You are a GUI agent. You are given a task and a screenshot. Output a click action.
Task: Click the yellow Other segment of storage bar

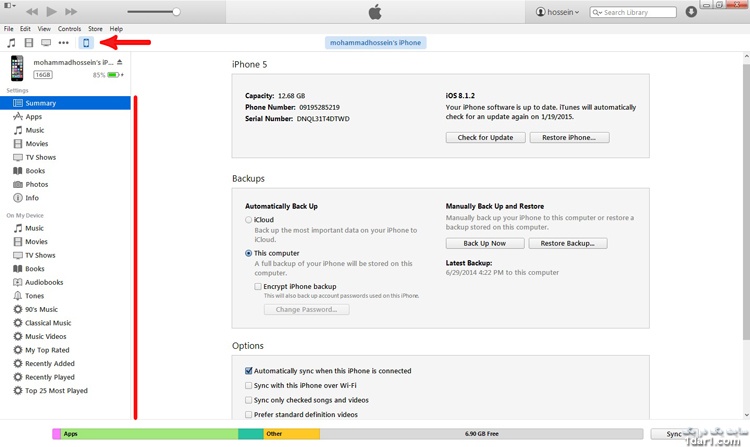pyautogui.click(x=292, y=434)
